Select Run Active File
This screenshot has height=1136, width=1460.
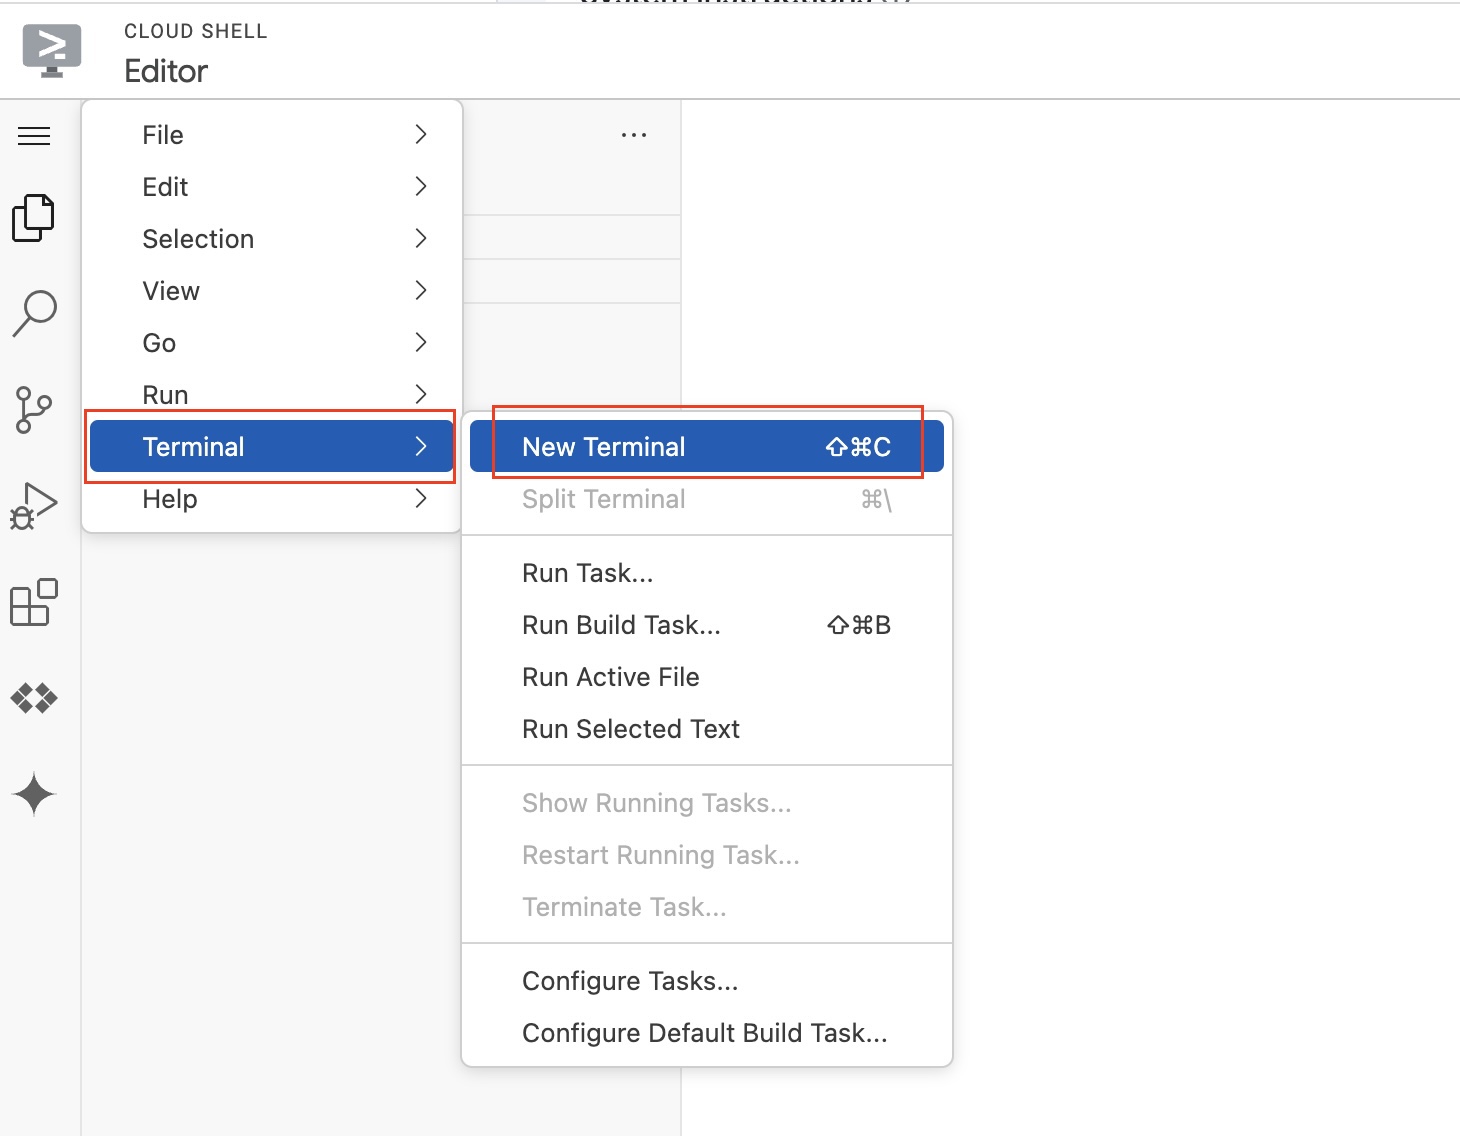pos(610,677)
